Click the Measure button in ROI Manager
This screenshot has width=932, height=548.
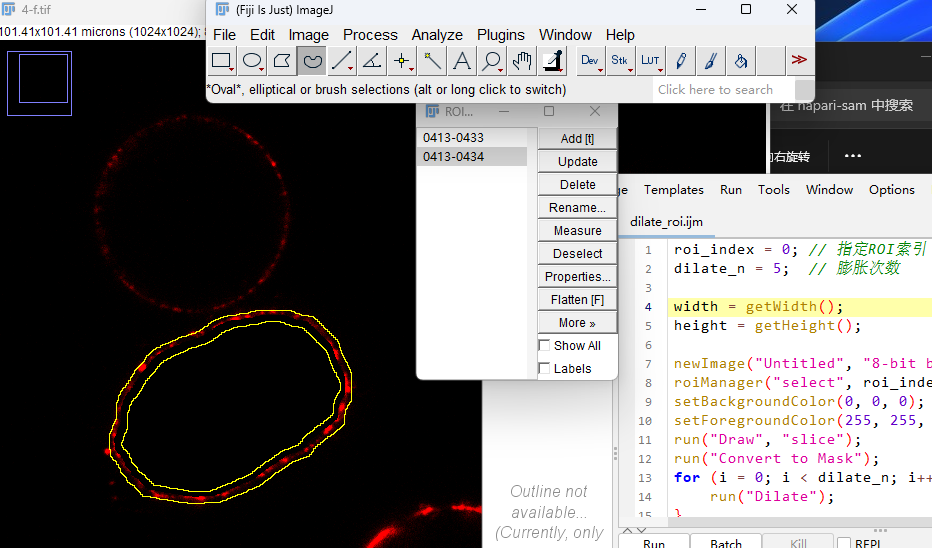click(x=577, y=231)
